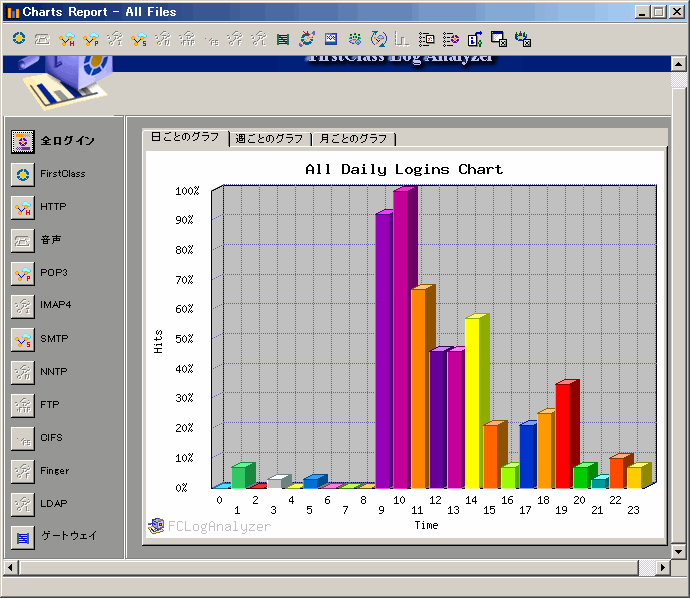Select the POP3 sidebar icon

[23, 273]
